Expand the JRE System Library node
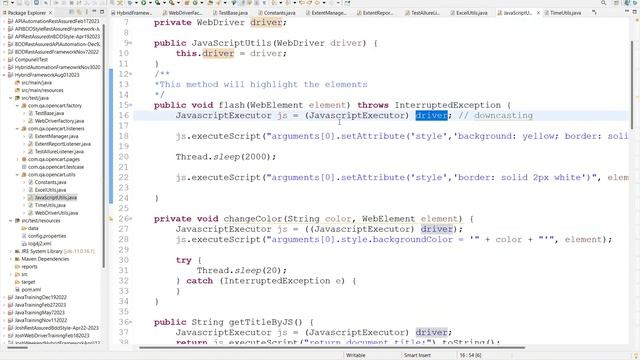The image size is (640, 360). pyautogui.click(x=11, y=251)
